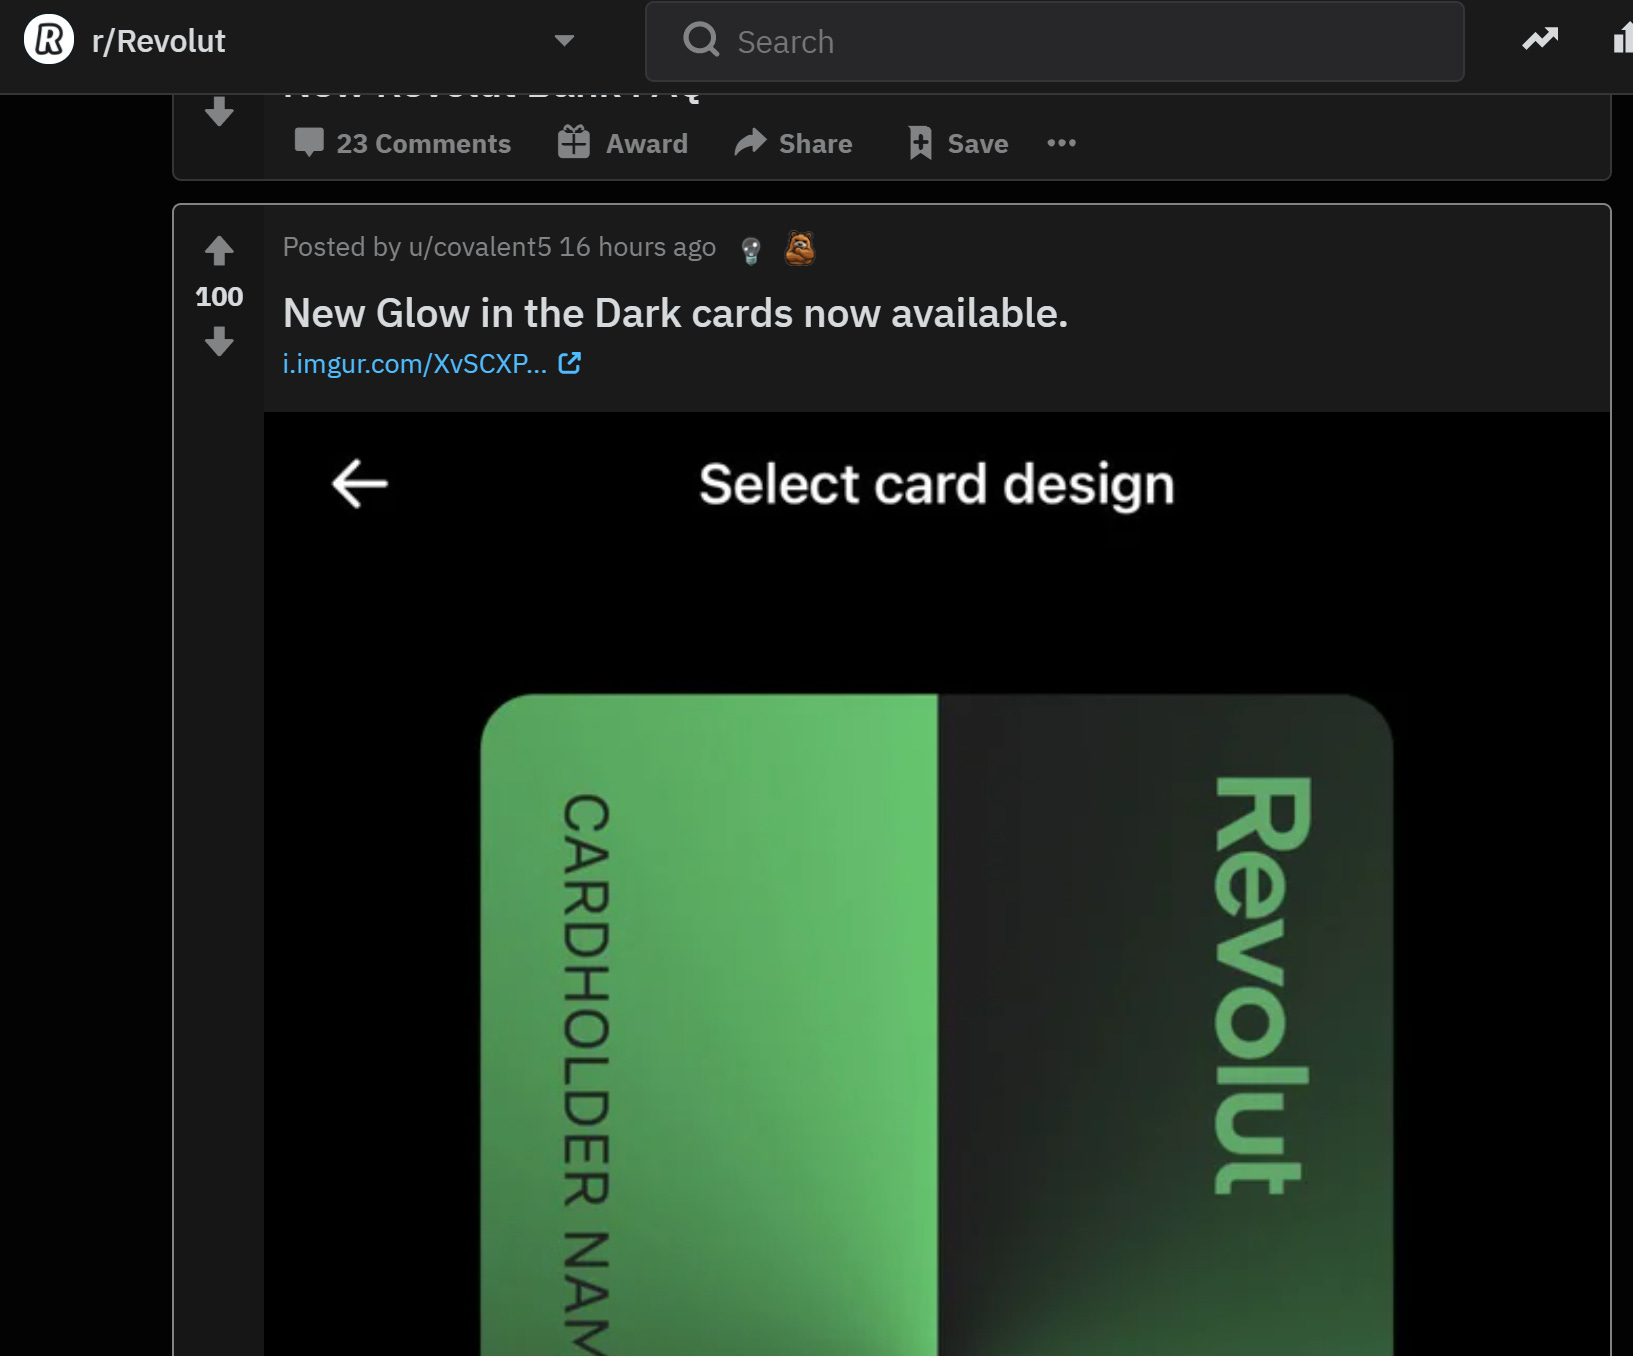Open the three-dot more options menu
The width and height of the screenshot is (1633, 1356).
coord(1061,143)
